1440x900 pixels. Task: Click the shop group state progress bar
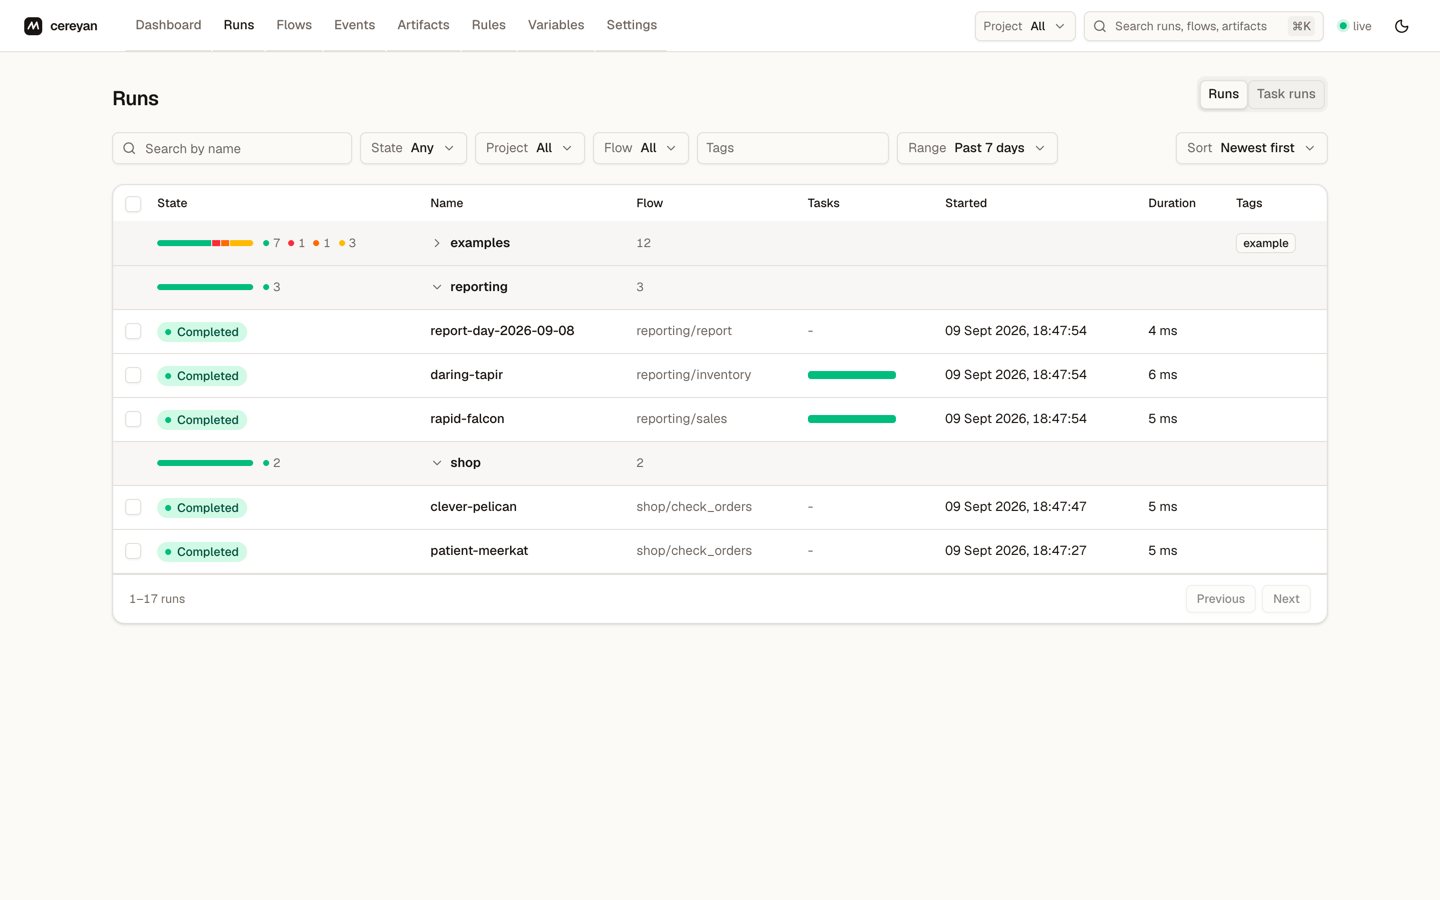205,463
